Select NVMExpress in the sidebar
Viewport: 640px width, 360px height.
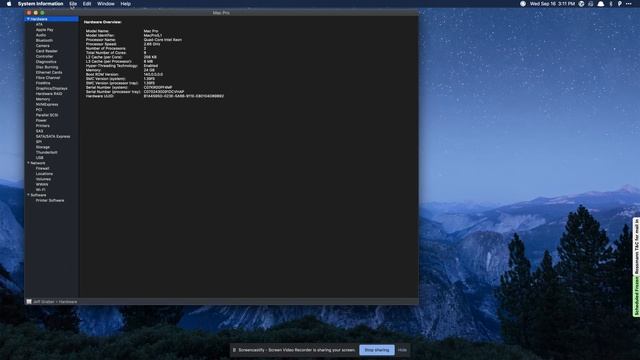47,104
